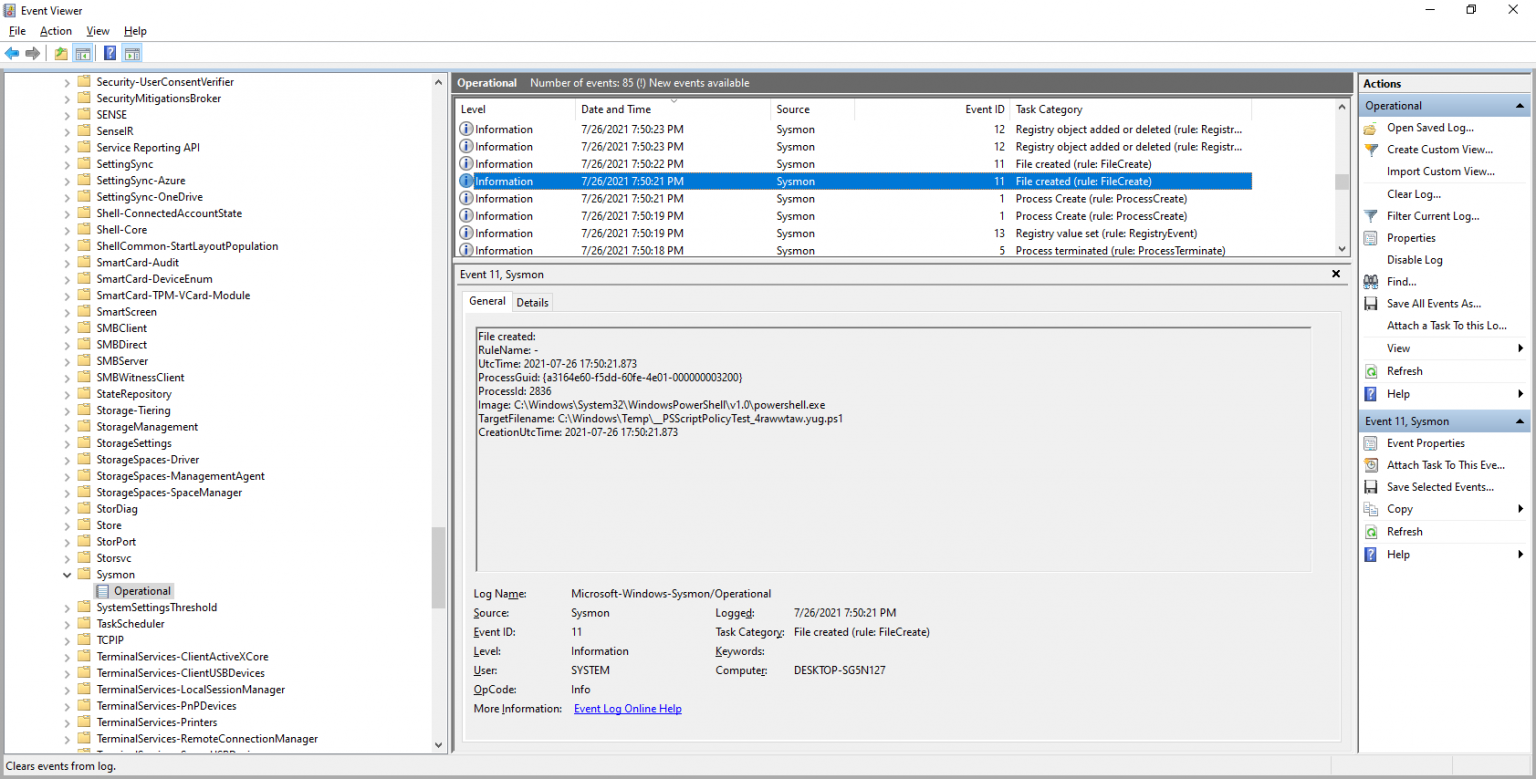This screenshot has width=1536, height=779.
Task: Click Clear Log in the Actions pane
Action: [1413, 194]
